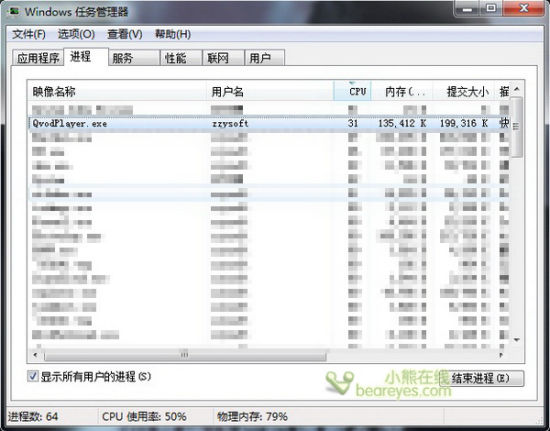Open the 文件(F) menu

click(x=29, y=34)
